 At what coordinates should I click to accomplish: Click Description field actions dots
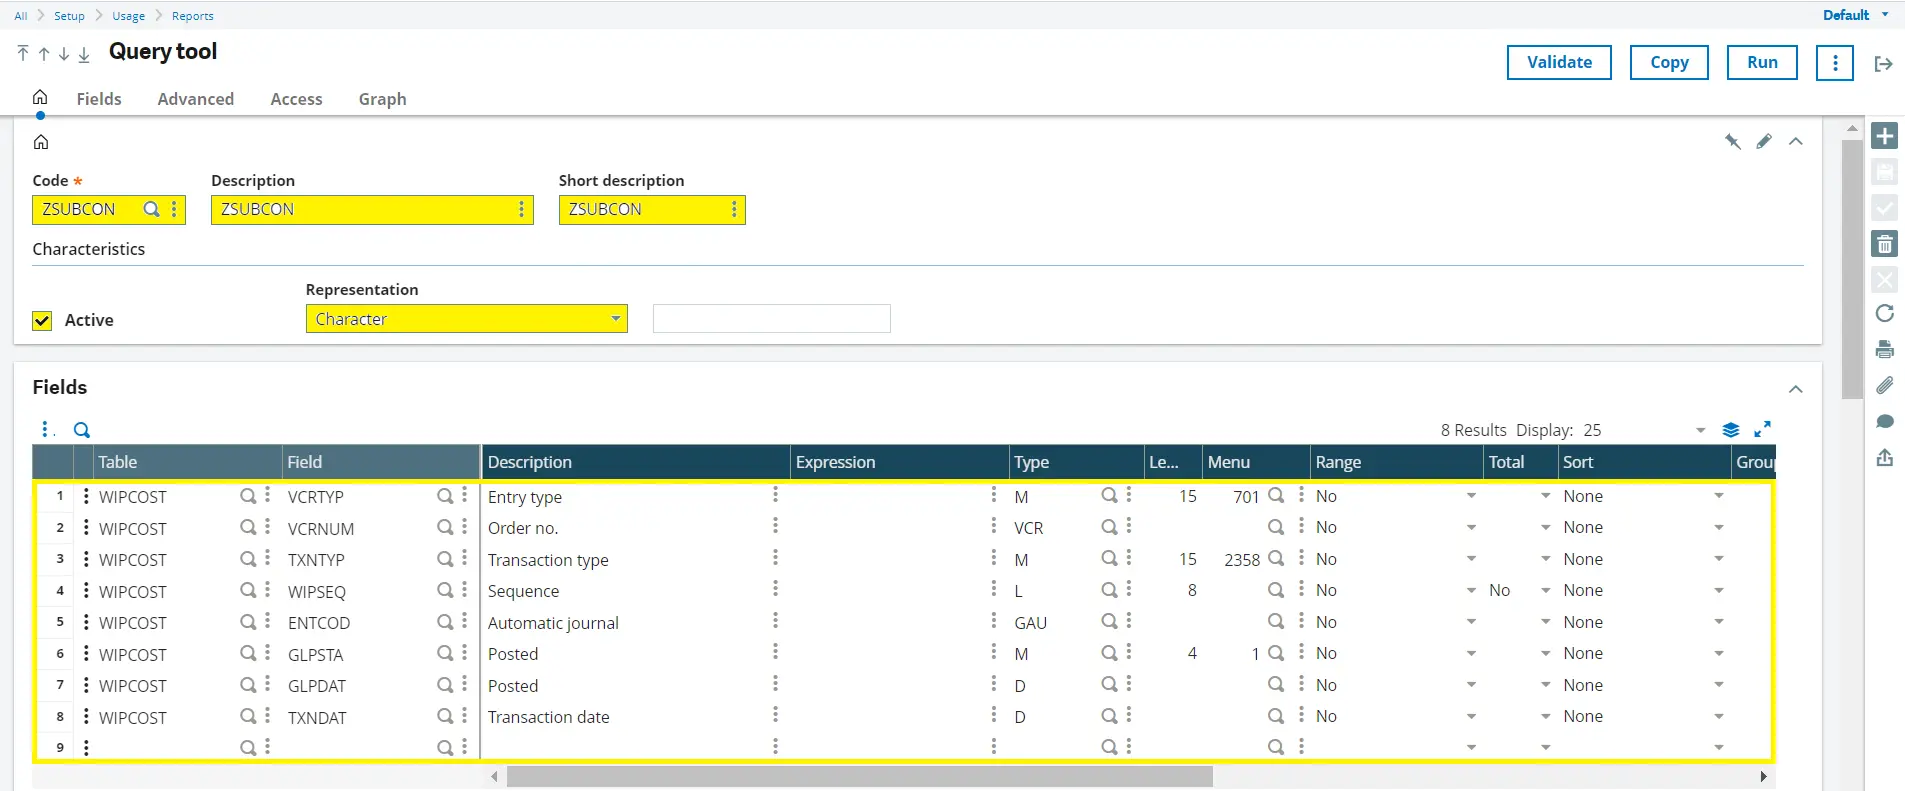pyautogui.click(x=521, y=209)
